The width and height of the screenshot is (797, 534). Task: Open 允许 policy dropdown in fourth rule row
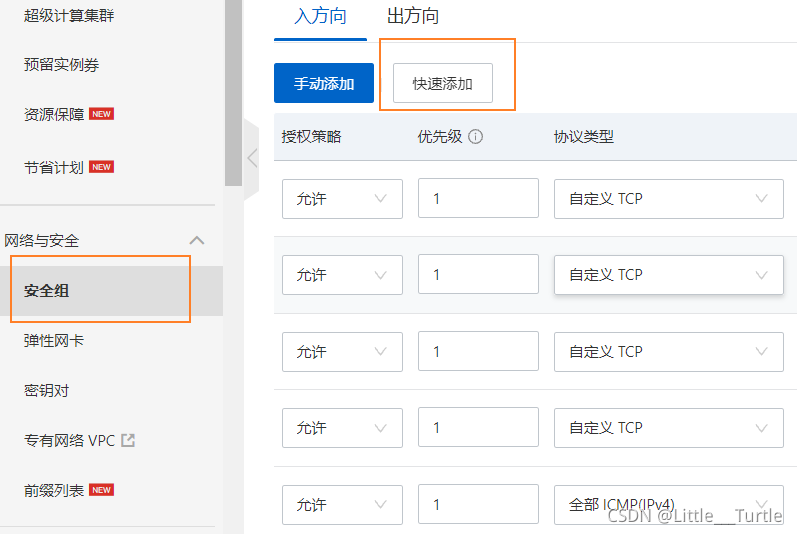point(342,428)
